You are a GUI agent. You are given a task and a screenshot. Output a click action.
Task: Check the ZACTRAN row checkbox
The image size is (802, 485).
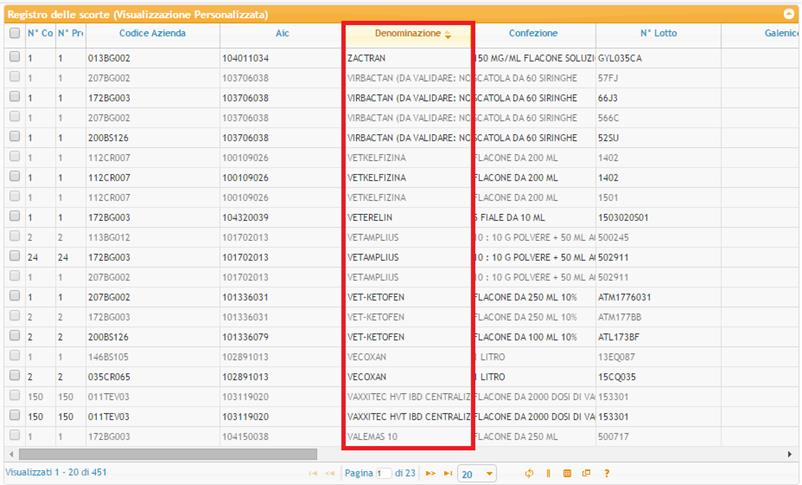coord(14,57)
